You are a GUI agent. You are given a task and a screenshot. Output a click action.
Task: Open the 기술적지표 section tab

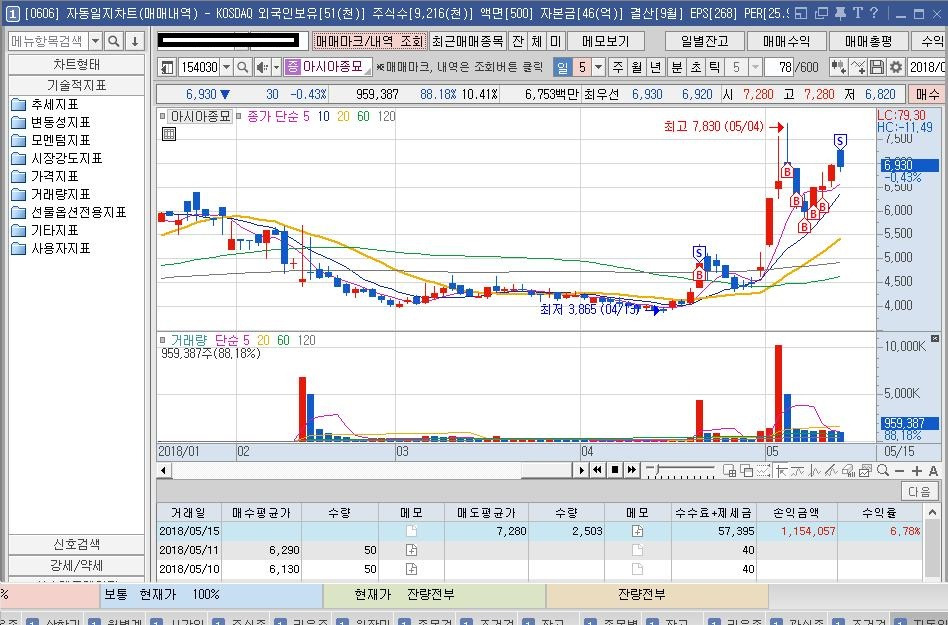click(77, 85)
